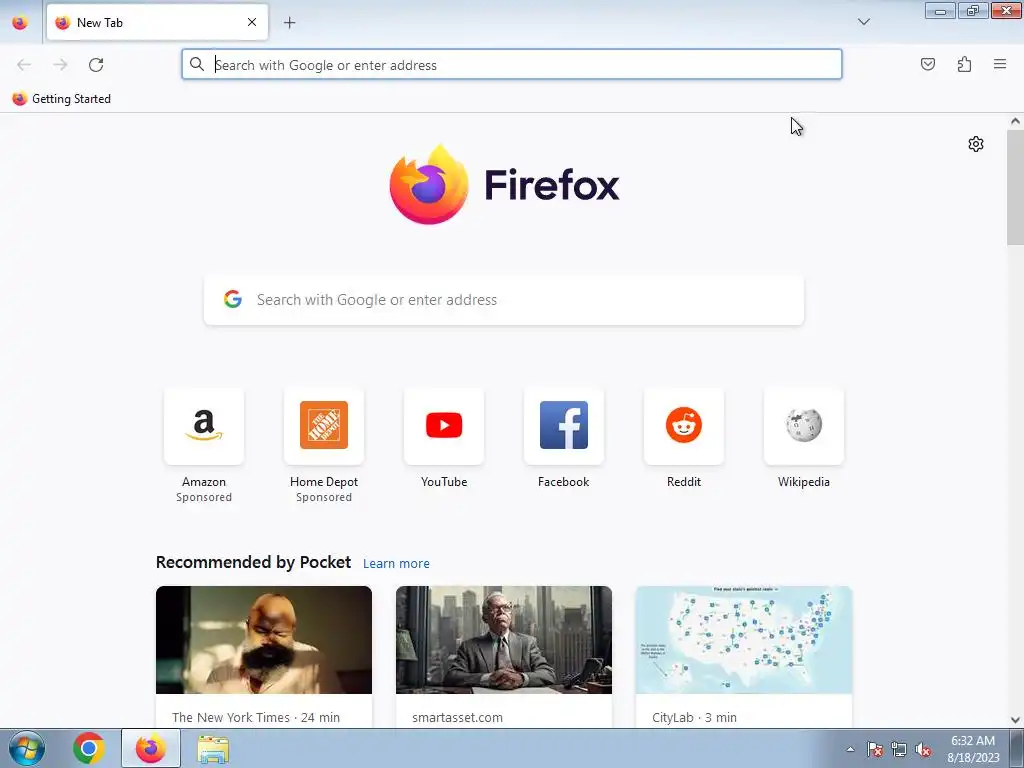This screenshot has width=1024, height=768.
Task: Focus the Google search box on page
Action: [504, 300]
